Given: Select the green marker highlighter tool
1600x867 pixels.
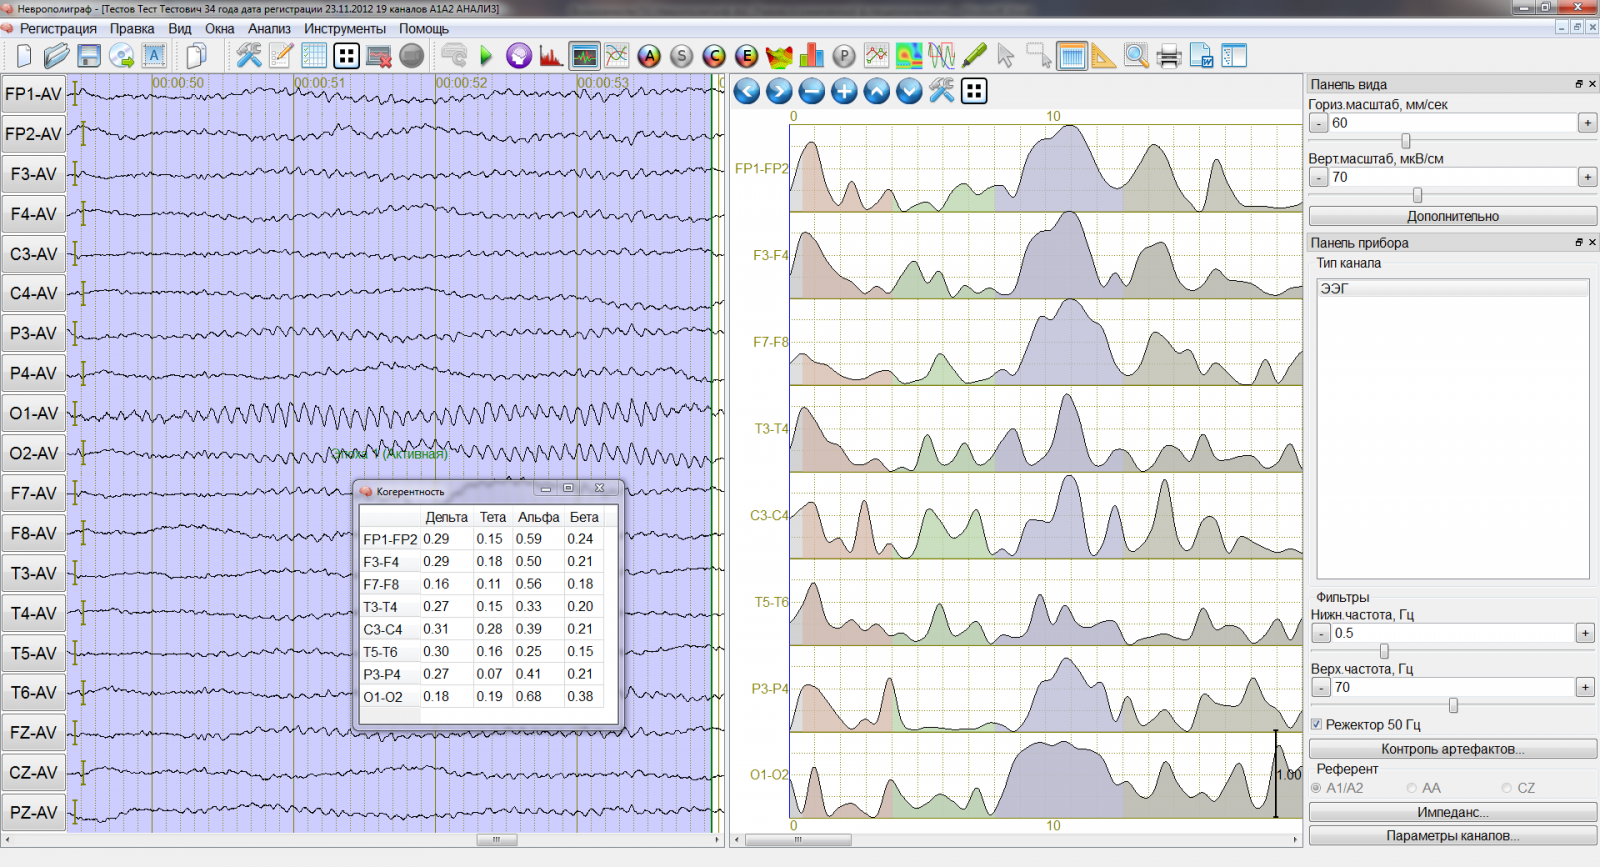Looking at the screenshot, I should pyautogui.click(x=974, y=56).
